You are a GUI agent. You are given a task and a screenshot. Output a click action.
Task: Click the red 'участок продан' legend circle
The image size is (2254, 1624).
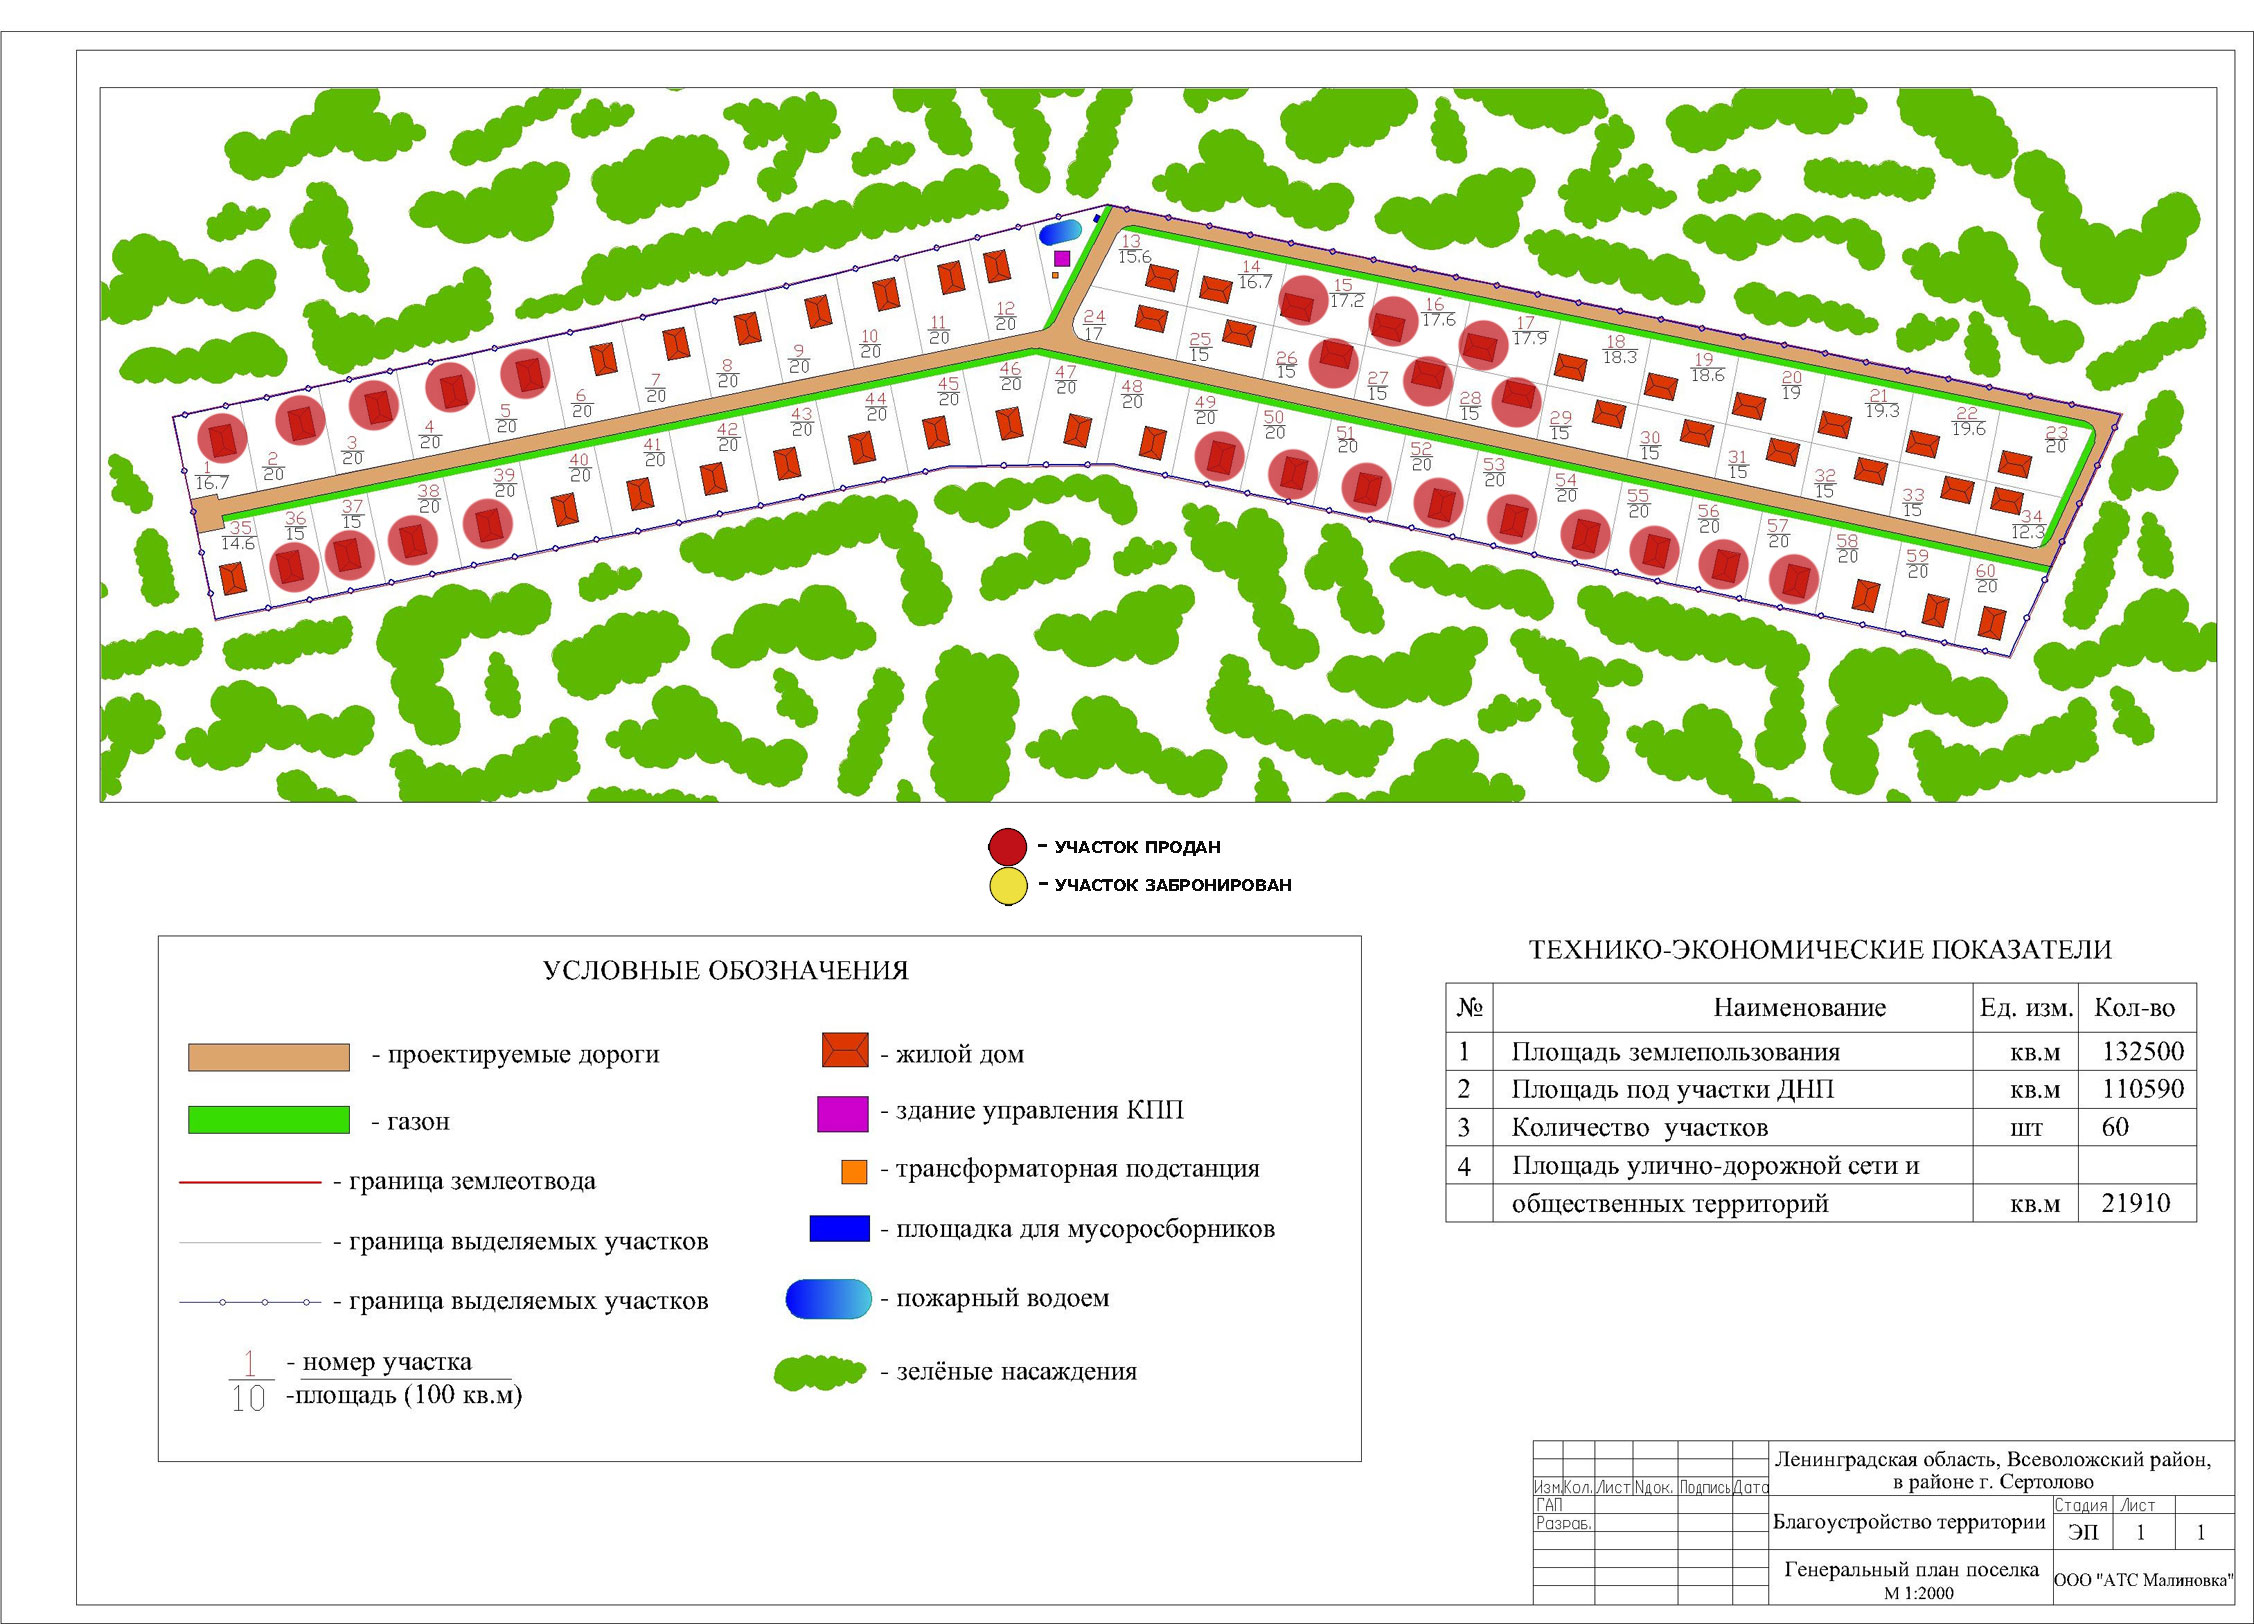point(1007,847)
